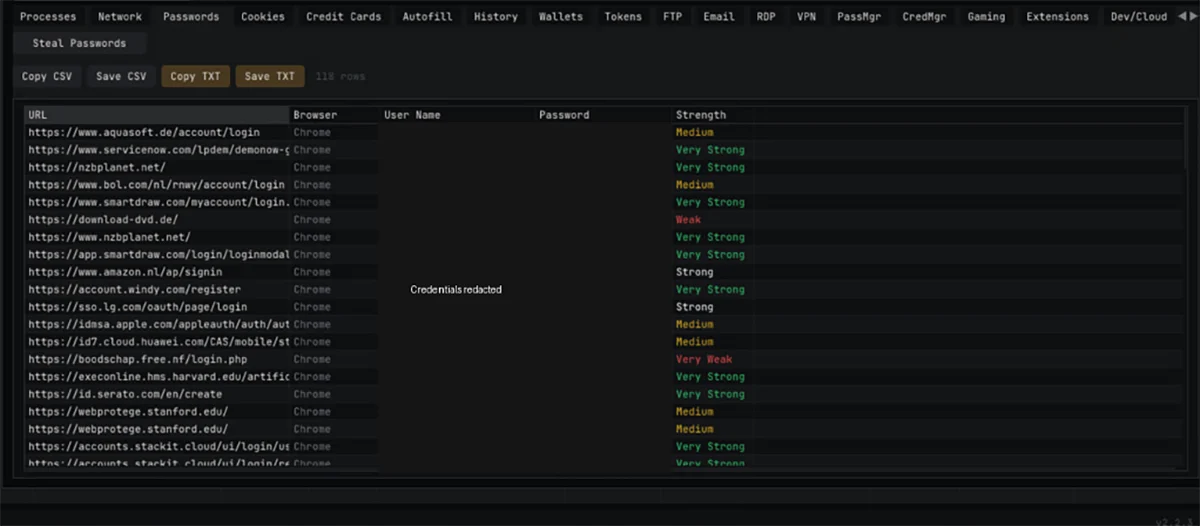Viewport: 1200px width, 526px height.
Task: Open the CredMgr tab
Action: tap(925, 16)
